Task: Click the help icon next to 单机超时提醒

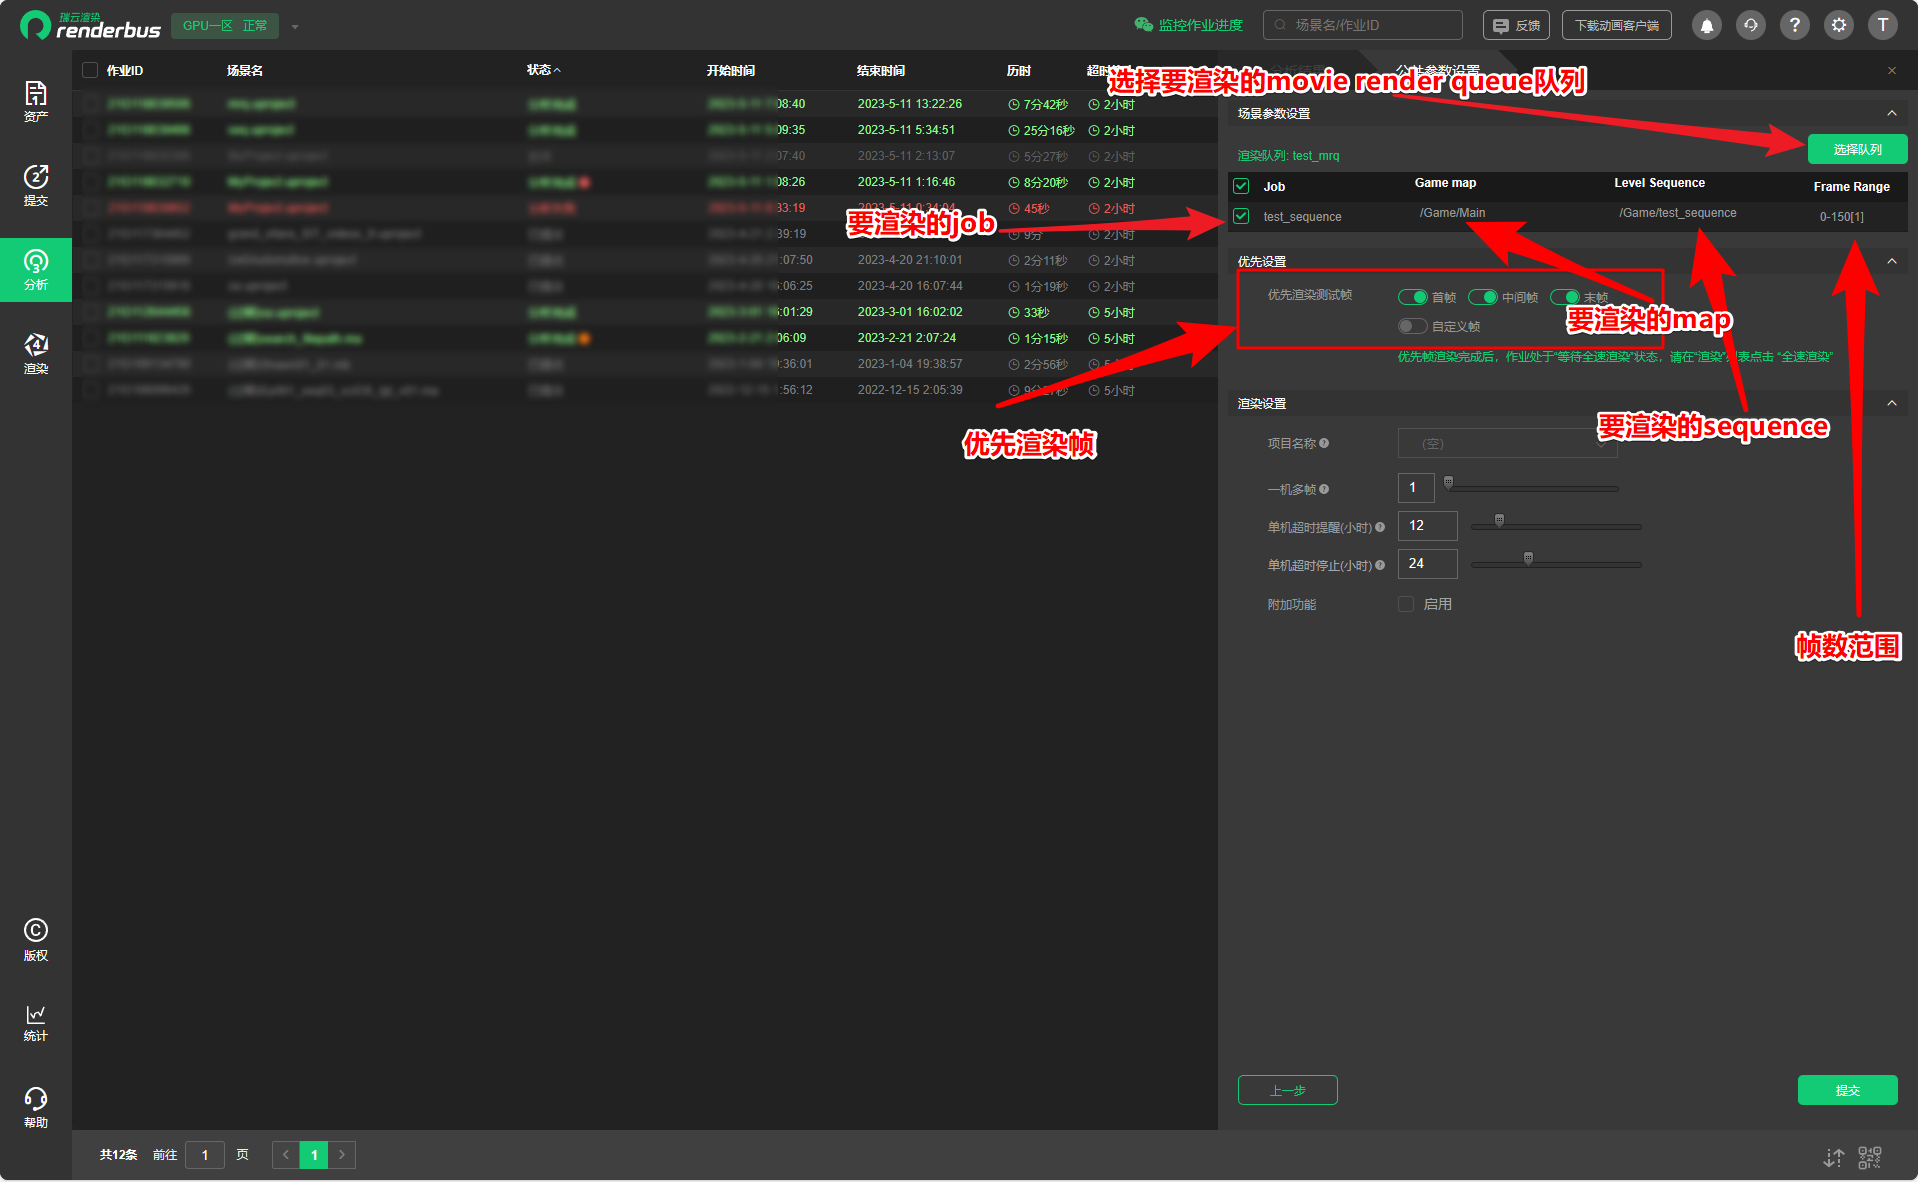Action: tap(1380, 527)
